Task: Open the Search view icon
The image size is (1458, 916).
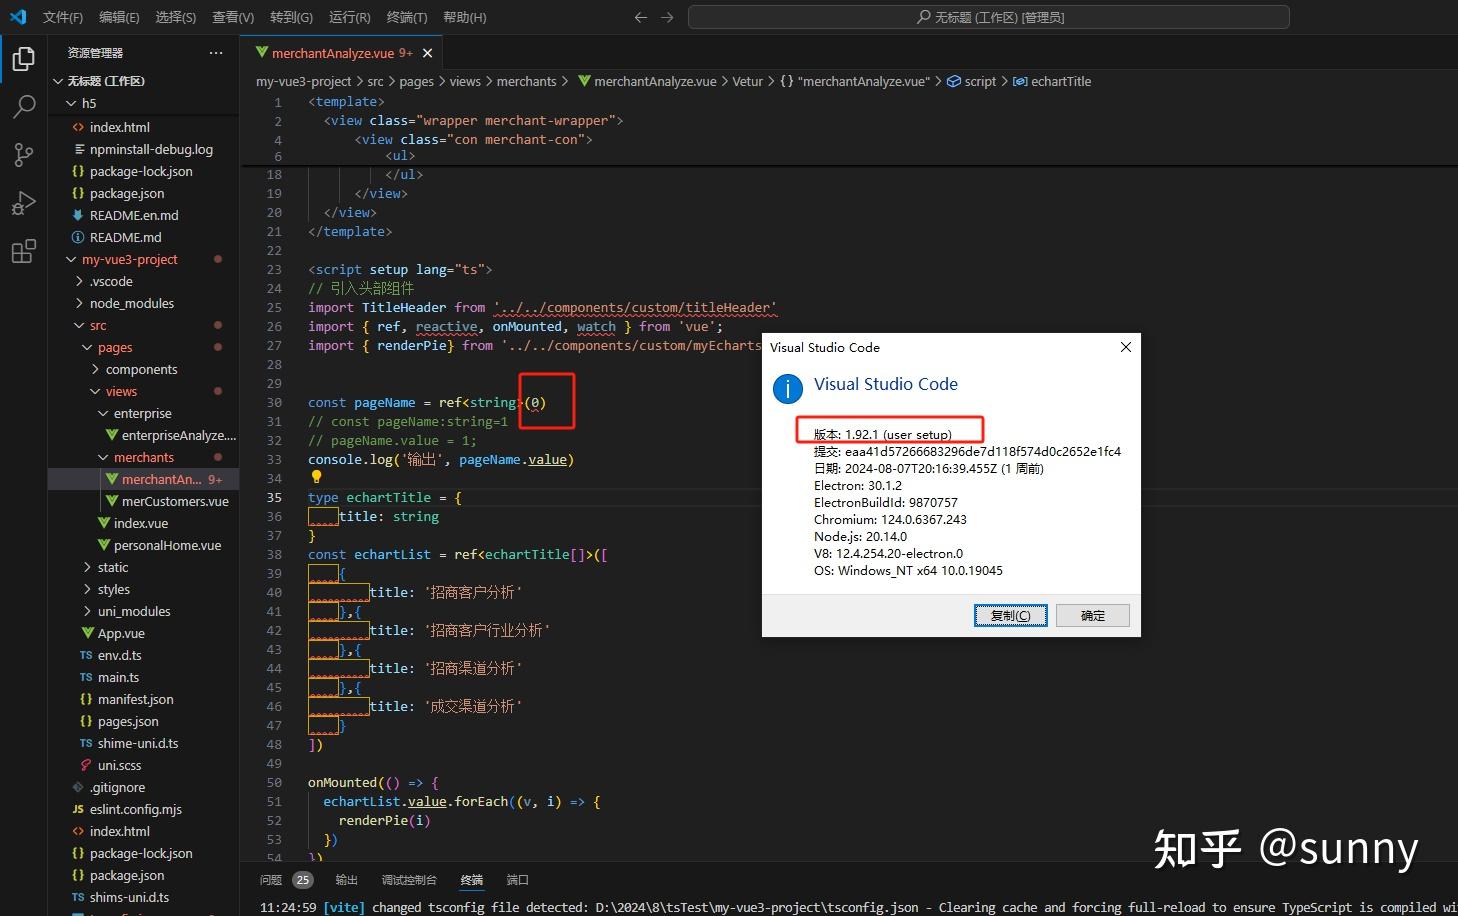Action: pos(23,106)
